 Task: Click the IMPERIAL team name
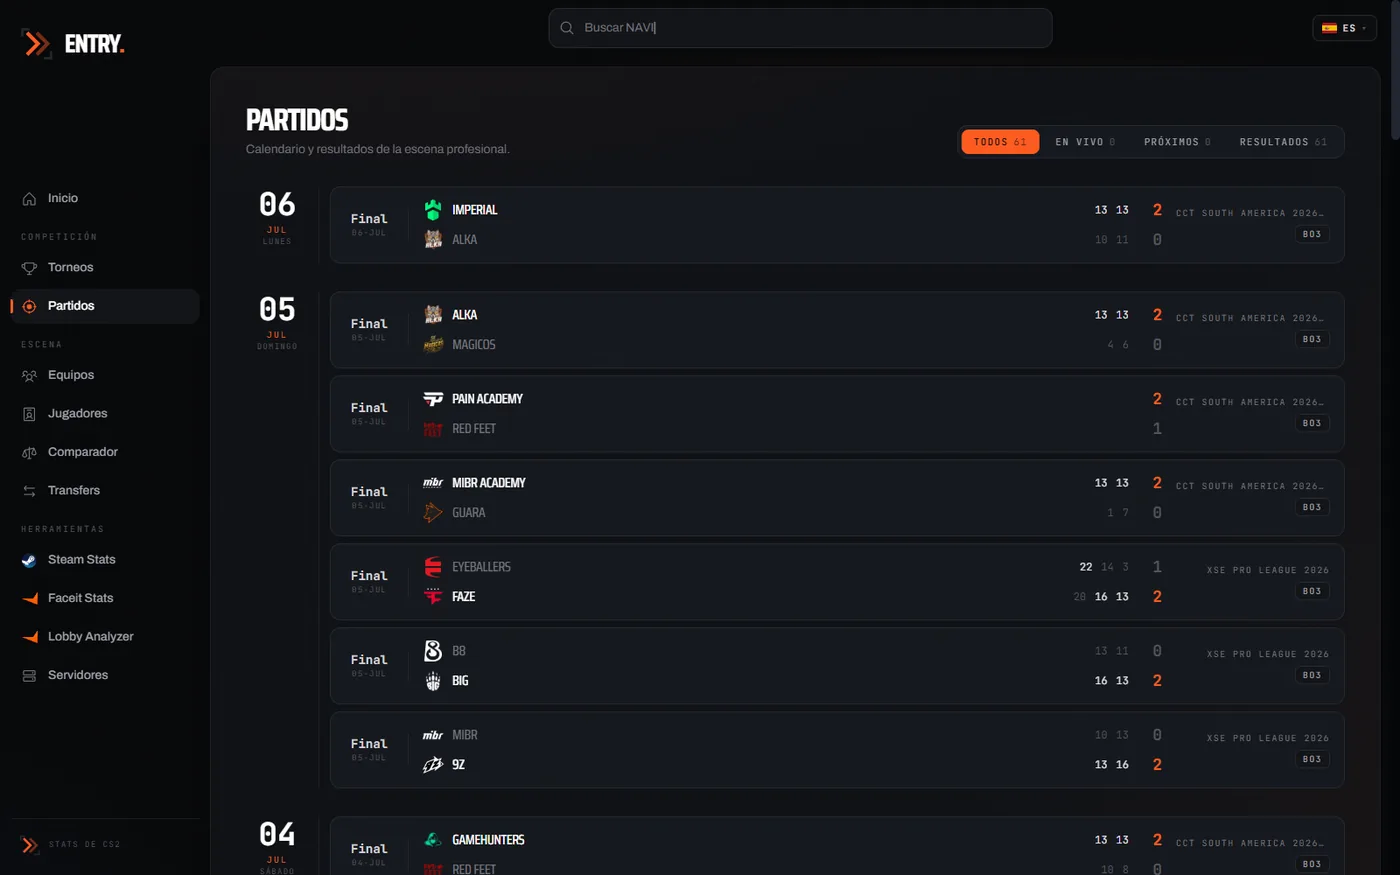point(474,210)
